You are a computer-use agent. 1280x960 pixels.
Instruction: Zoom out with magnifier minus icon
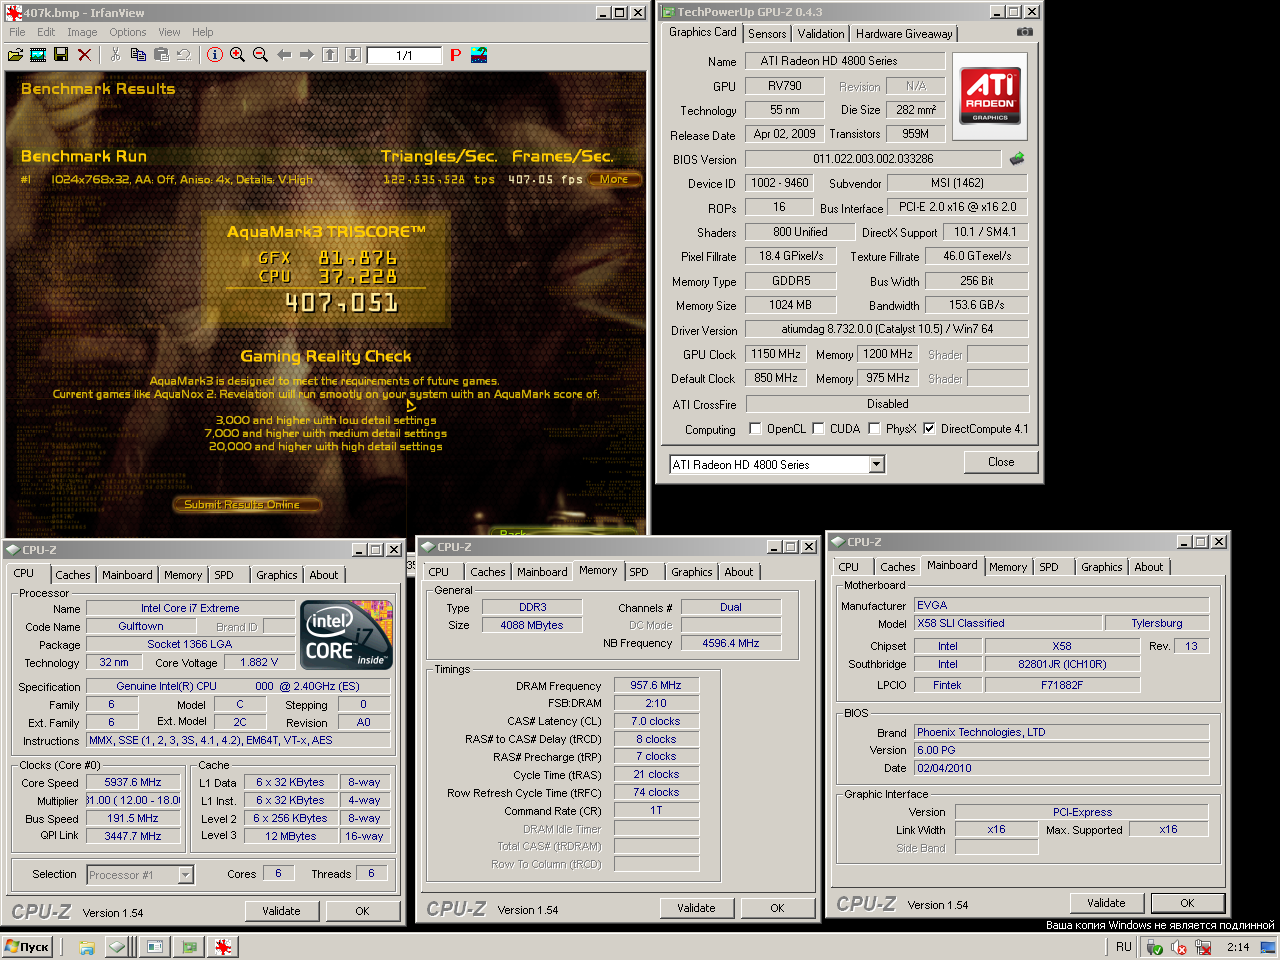260,55
